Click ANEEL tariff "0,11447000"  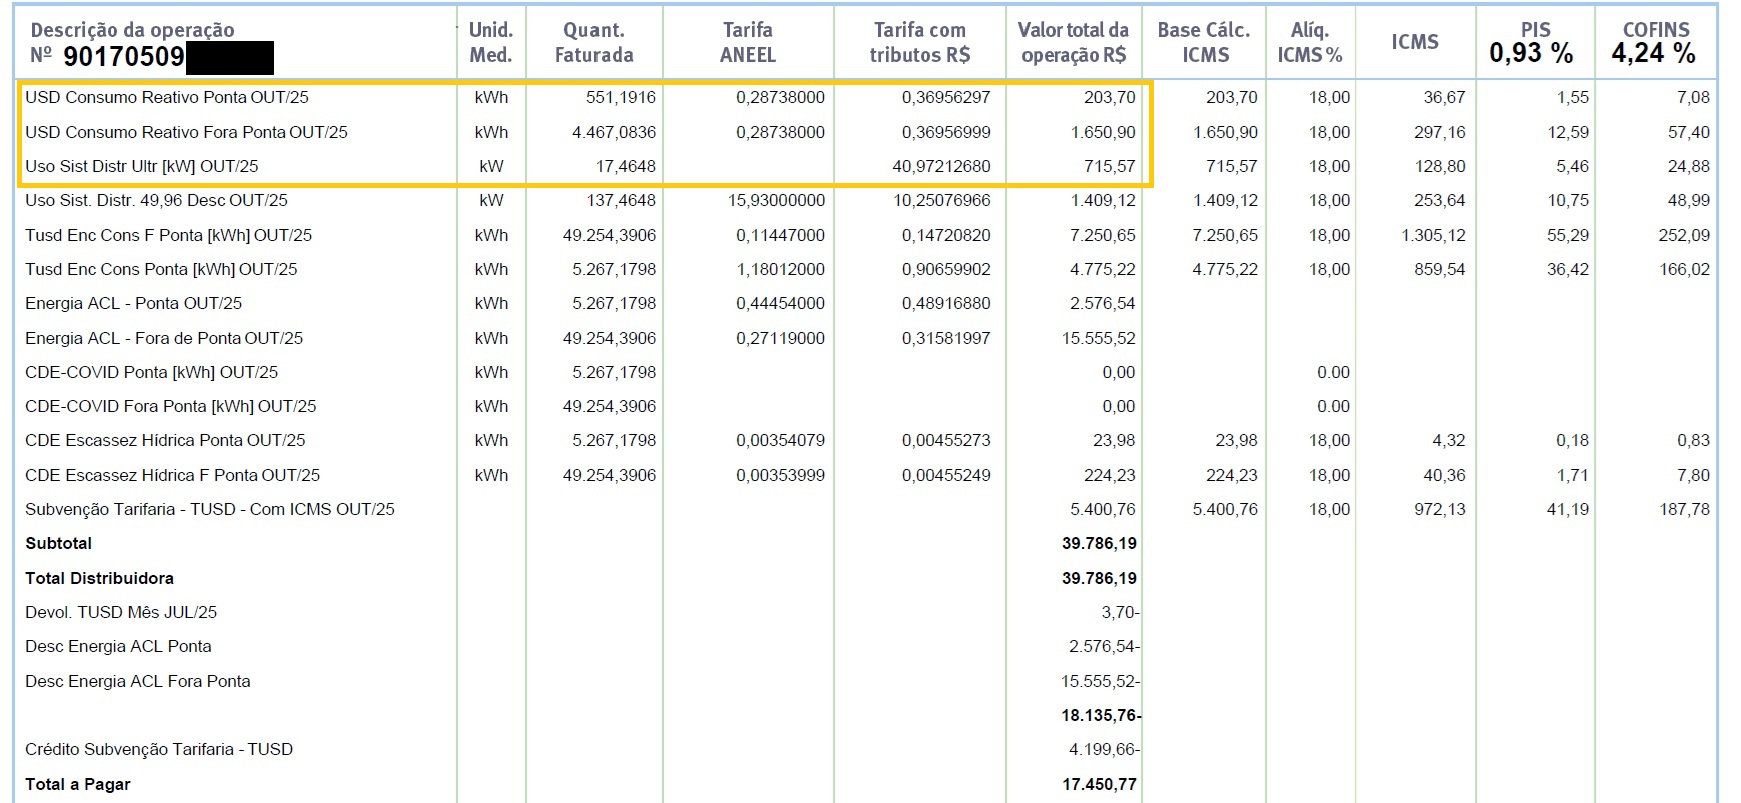[x=780, y=235]
